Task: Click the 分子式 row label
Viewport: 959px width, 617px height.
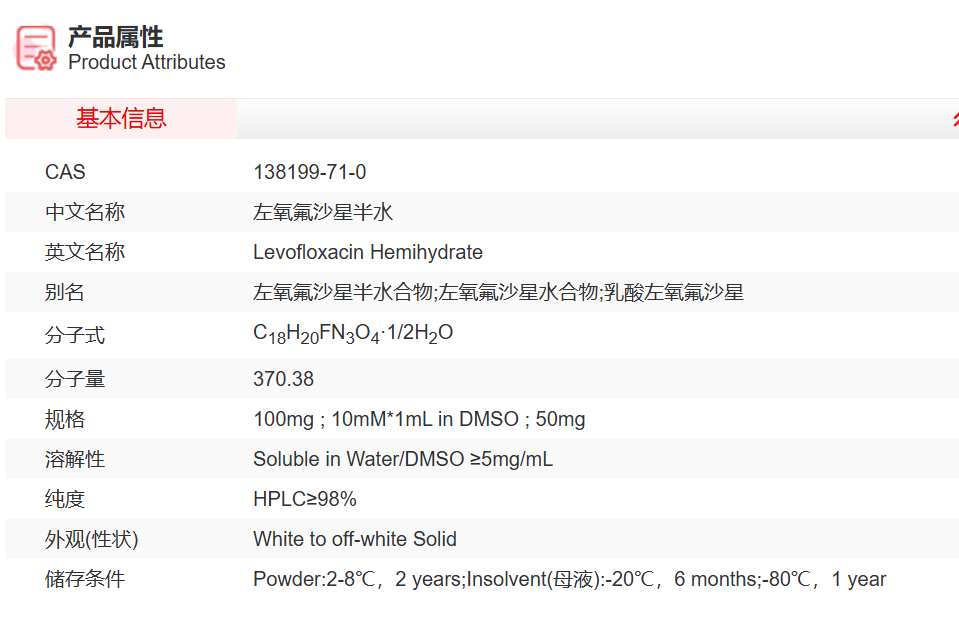Action: tap(75, 335)
